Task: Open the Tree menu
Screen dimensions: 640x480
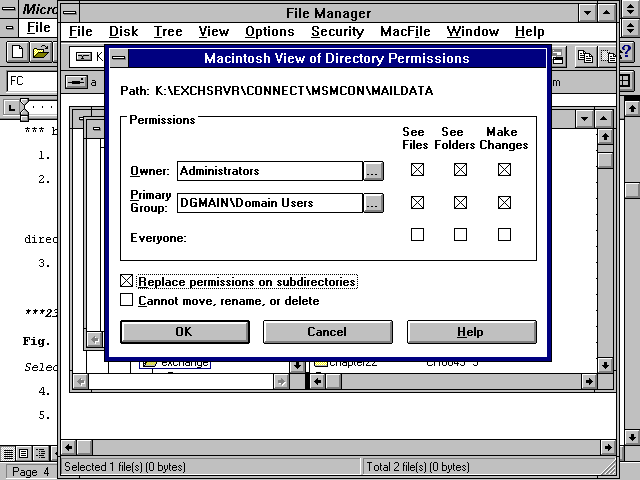Action: tap(168, 31)
